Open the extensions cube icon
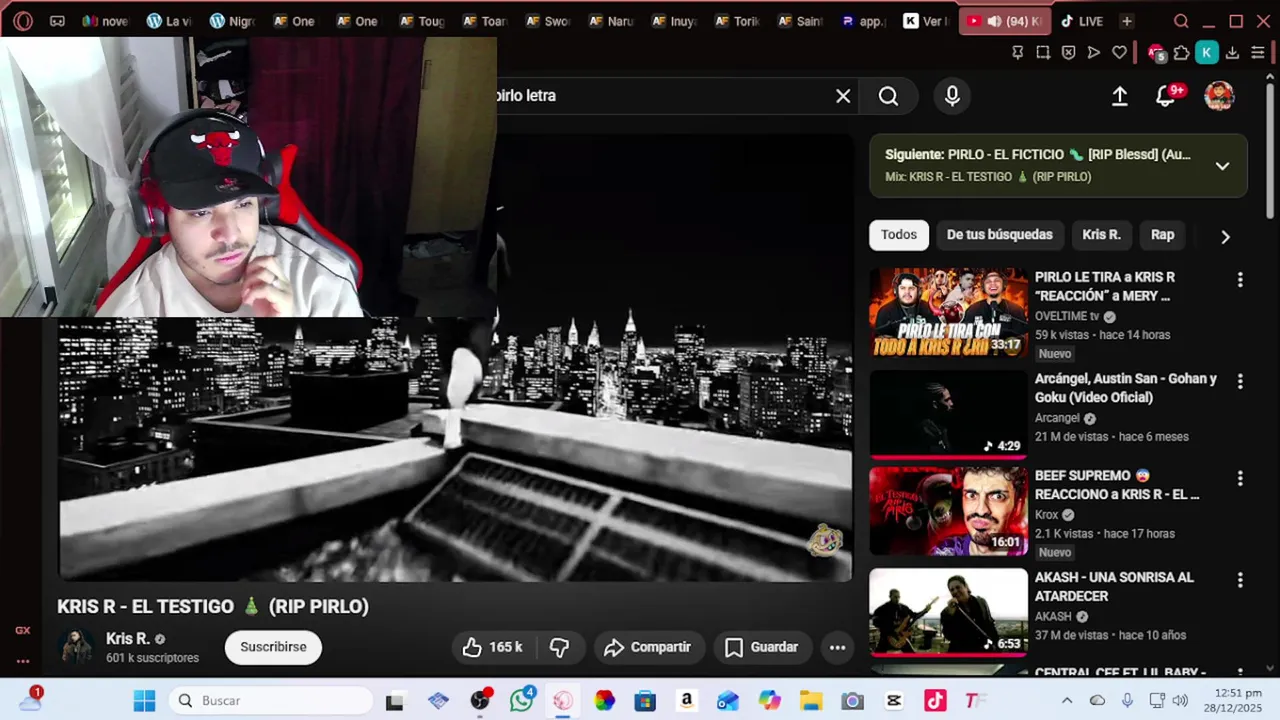The height and width of the screenshot is (720, 1280). coord(1182,53)
